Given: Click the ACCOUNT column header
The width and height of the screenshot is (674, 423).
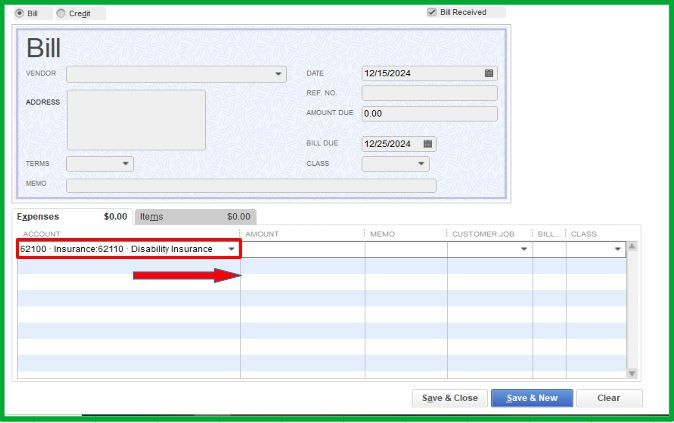Looking at the screenshot, I should coord(42,234).
